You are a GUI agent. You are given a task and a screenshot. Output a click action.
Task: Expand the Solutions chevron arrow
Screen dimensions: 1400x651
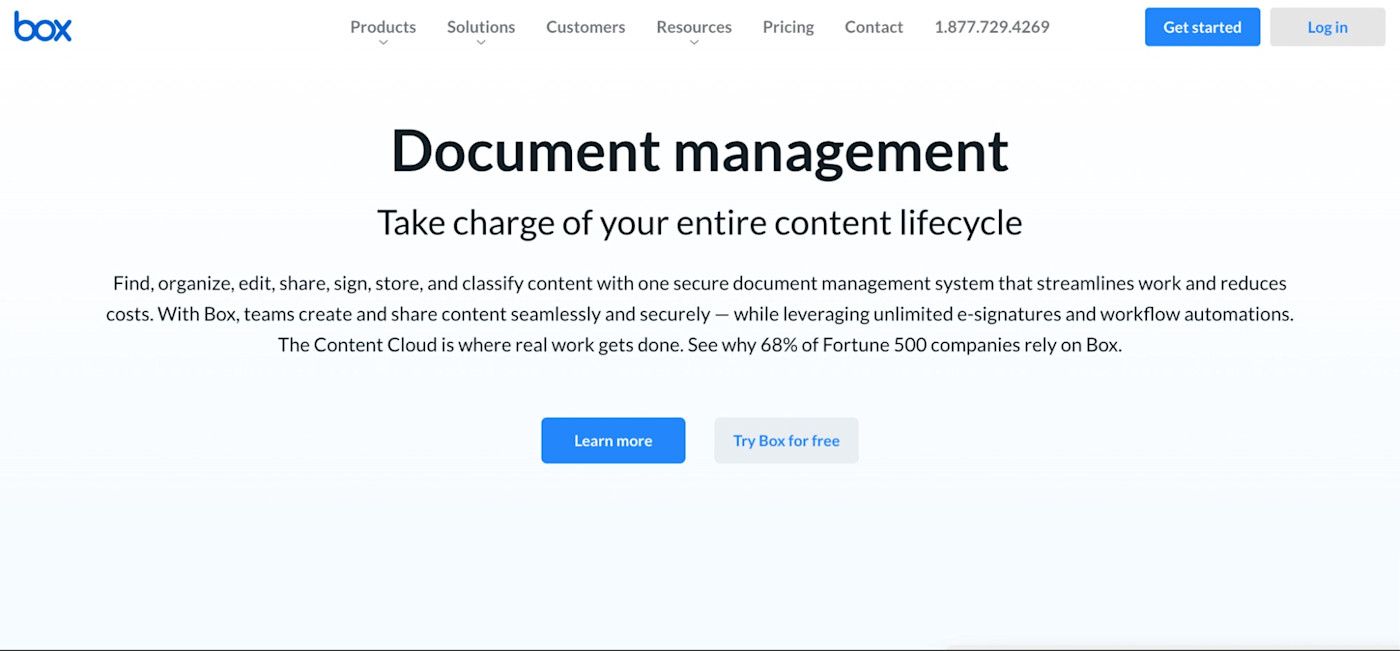pyautogui.click(x=481, y=43)
